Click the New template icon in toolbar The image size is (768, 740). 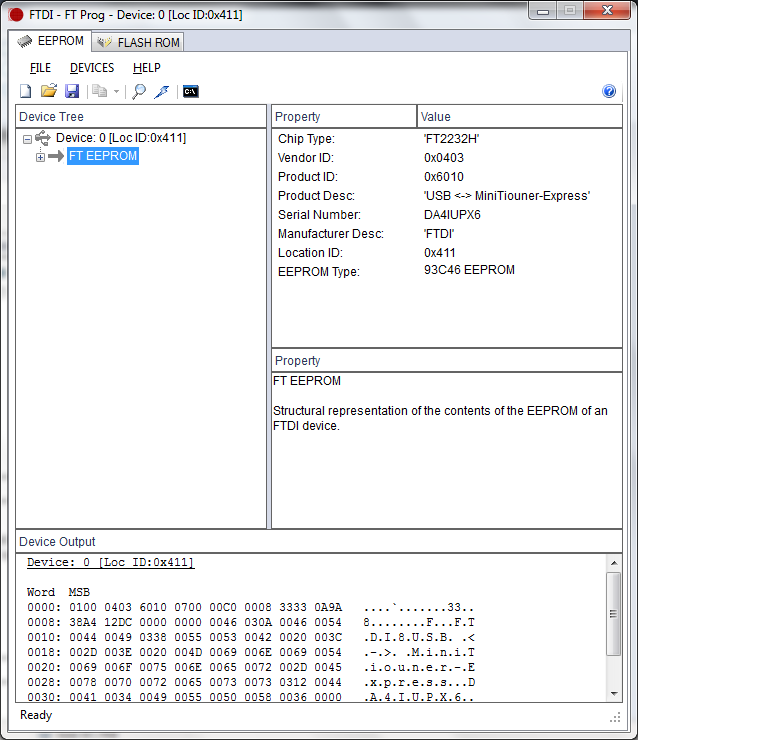[25, 91]
